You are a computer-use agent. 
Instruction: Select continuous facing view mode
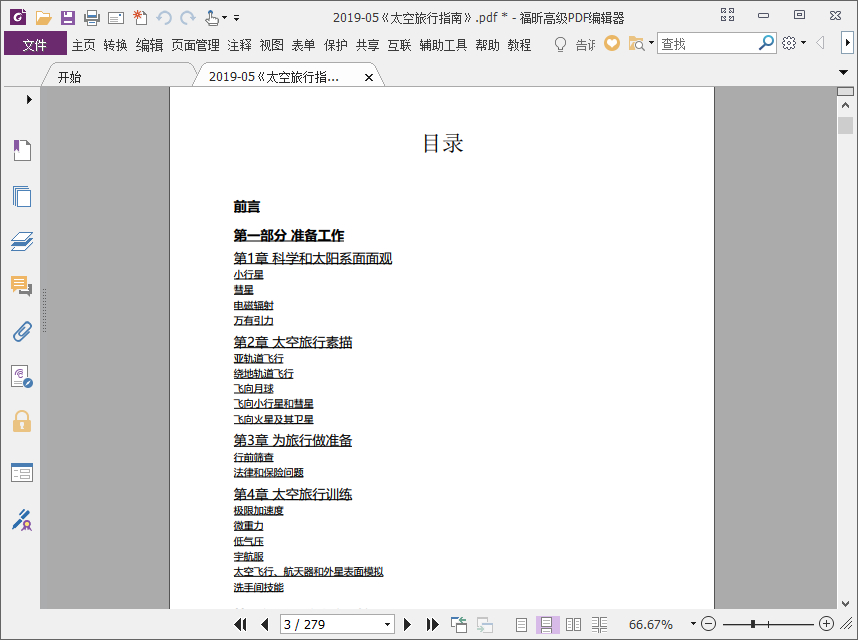pos(599,624)
